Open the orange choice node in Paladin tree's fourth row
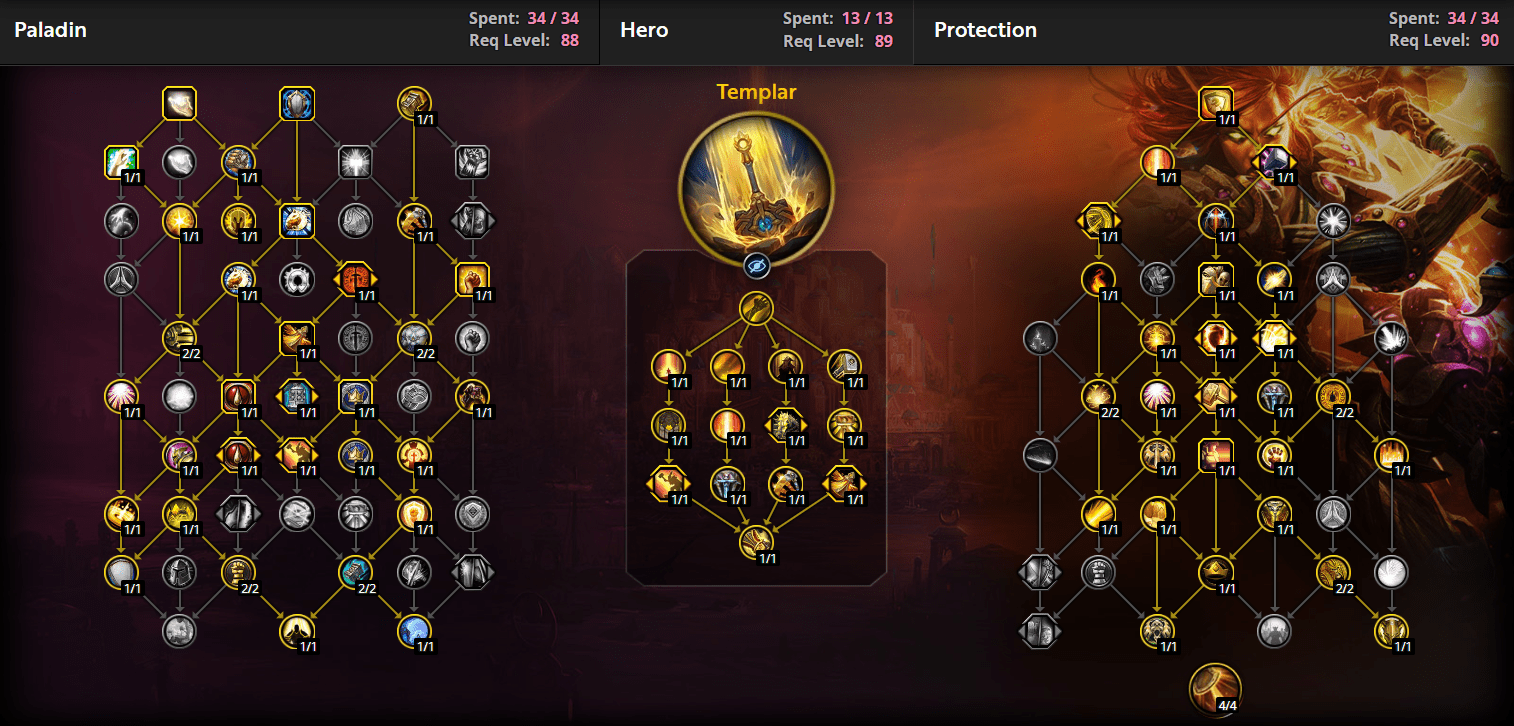This screenshot has height=726, width=1514. coord(356,279)
